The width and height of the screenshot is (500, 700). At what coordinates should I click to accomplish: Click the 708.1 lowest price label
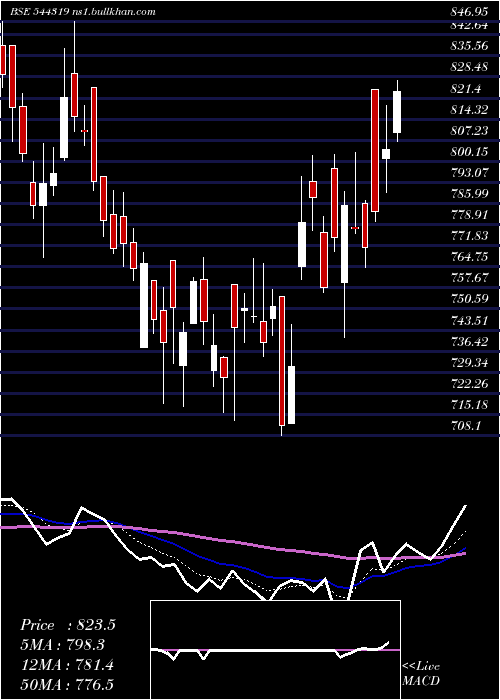coord(466,426)
